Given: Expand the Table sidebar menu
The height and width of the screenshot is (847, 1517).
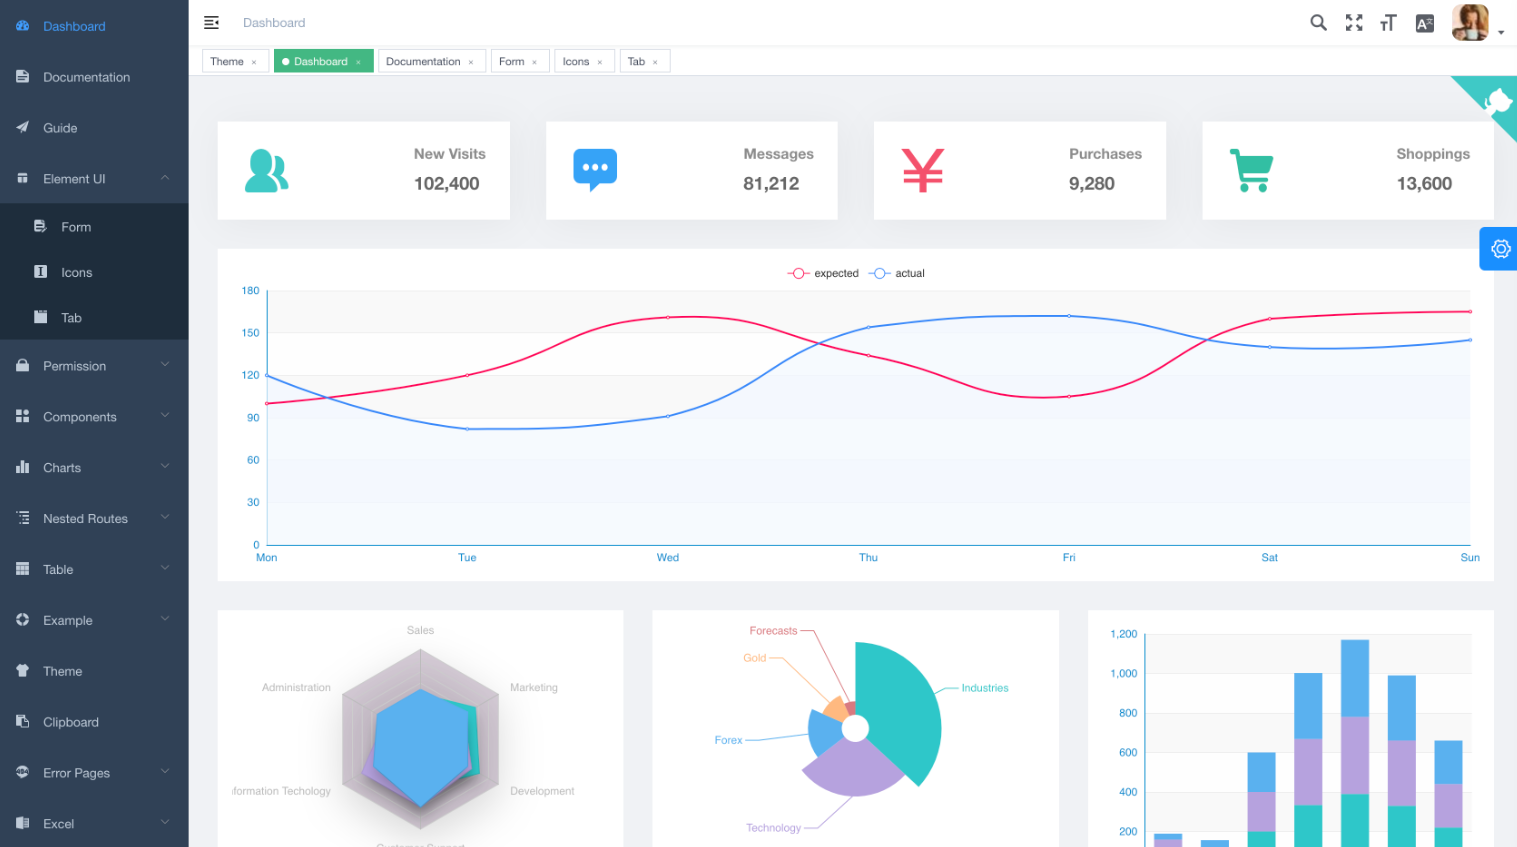Looking at the screenshot, I should pyautogui.click(x=94, y=569).
